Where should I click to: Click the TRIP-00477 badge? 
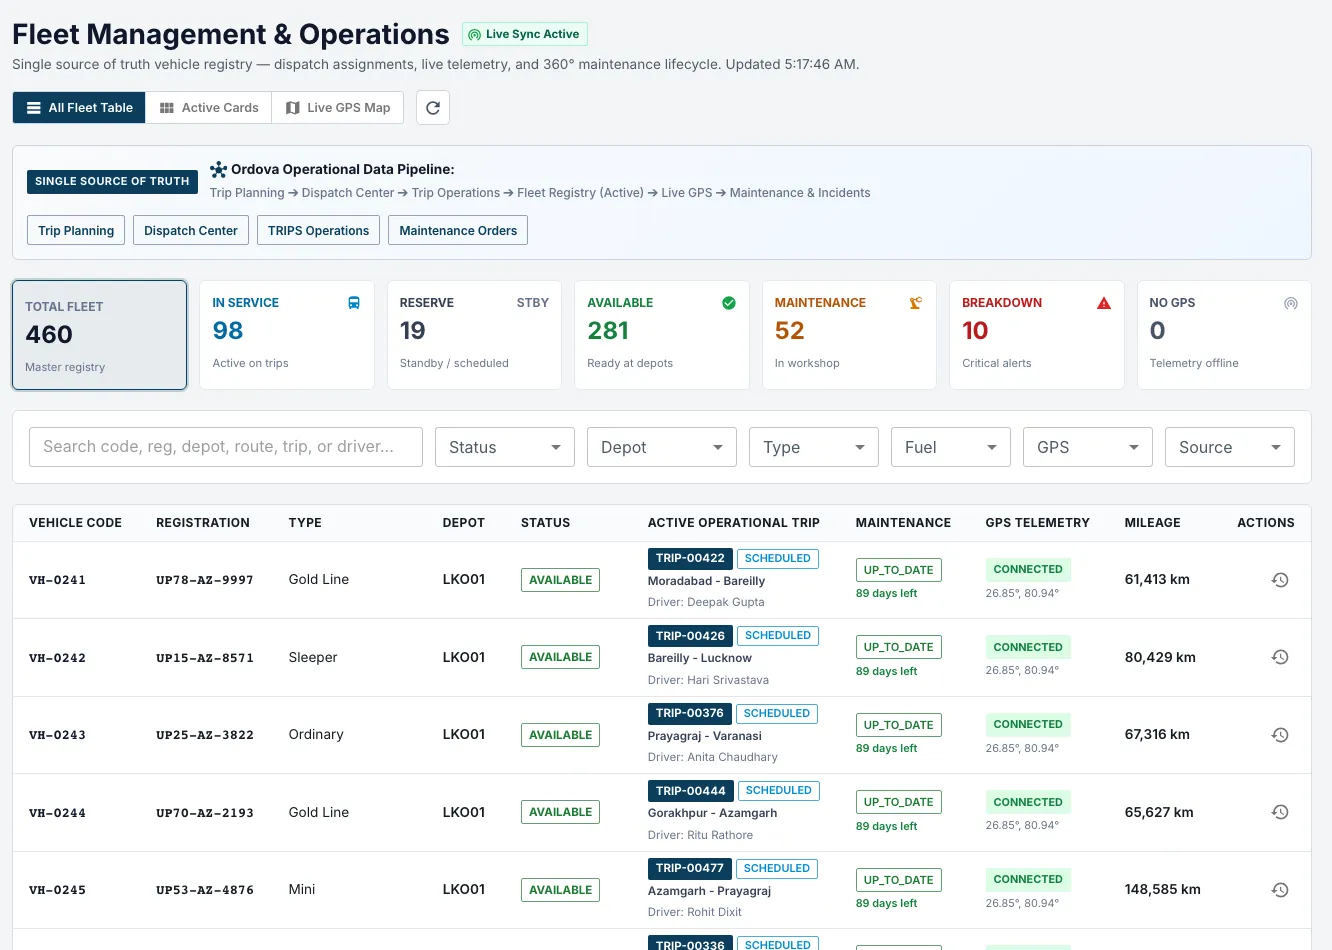[x=690, y=868]
